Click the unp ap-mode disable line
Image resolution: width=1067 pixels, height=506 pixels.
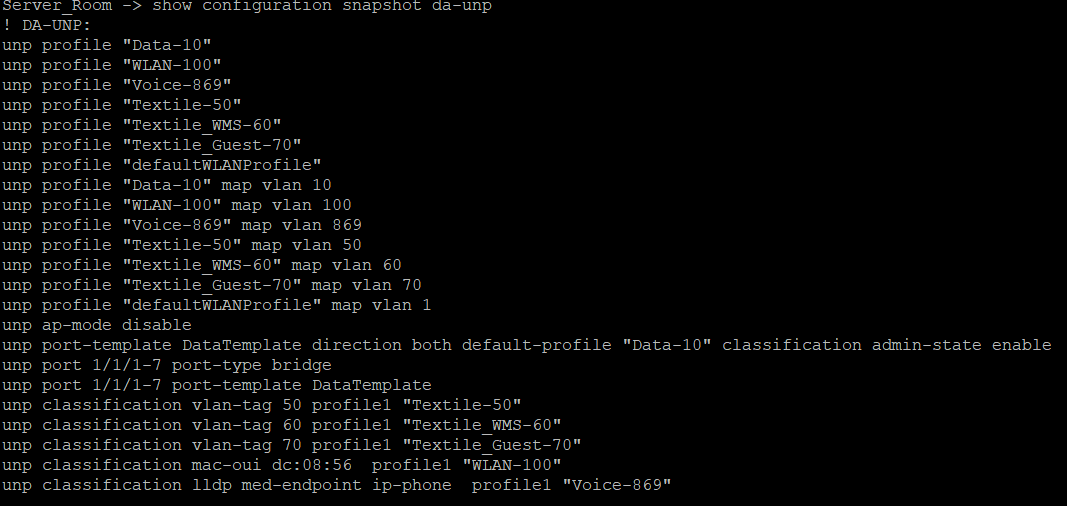(x=97, y=325)
